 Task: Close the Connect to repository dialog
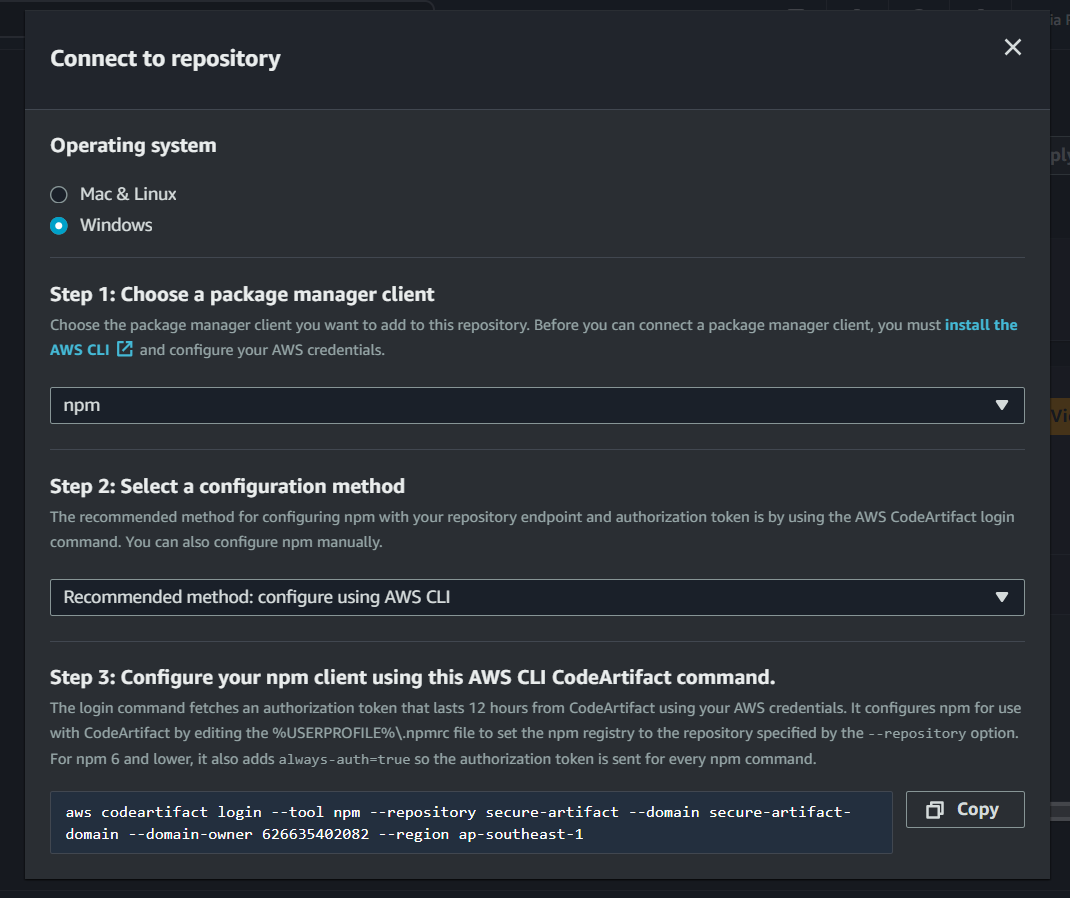tap(1013, 47)
